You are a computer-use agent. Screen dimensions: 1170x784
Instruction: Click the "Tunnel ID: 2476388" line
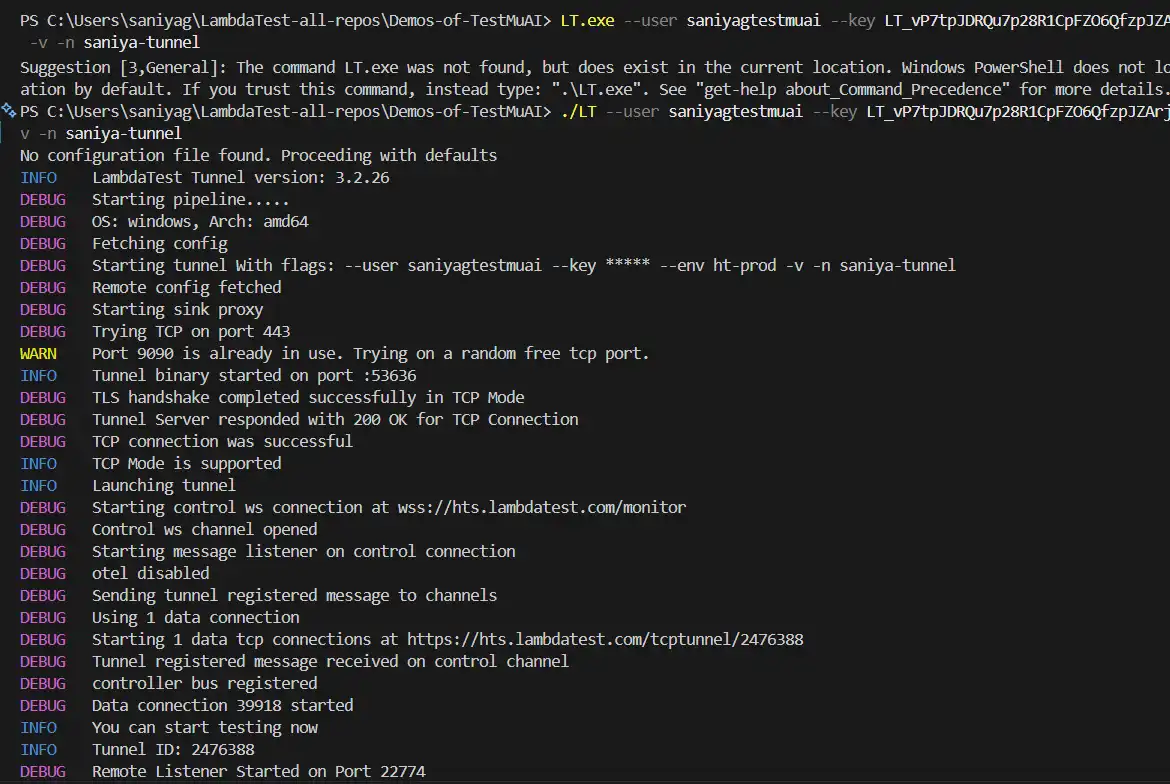click(x=173, y=749)
